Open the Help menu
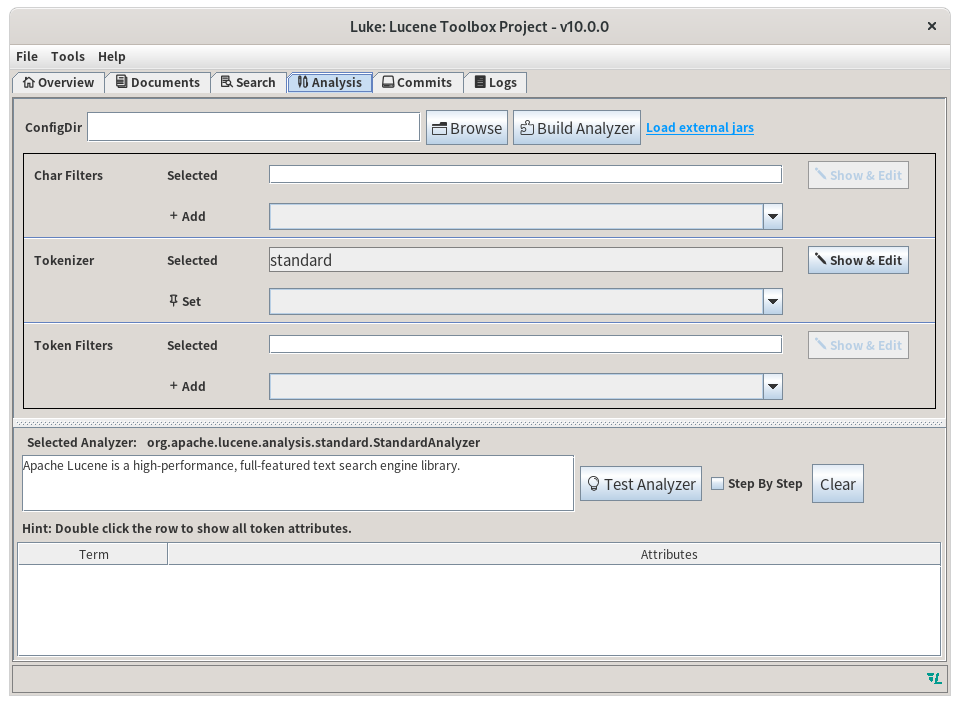The image size is (960, 705). 111,56
